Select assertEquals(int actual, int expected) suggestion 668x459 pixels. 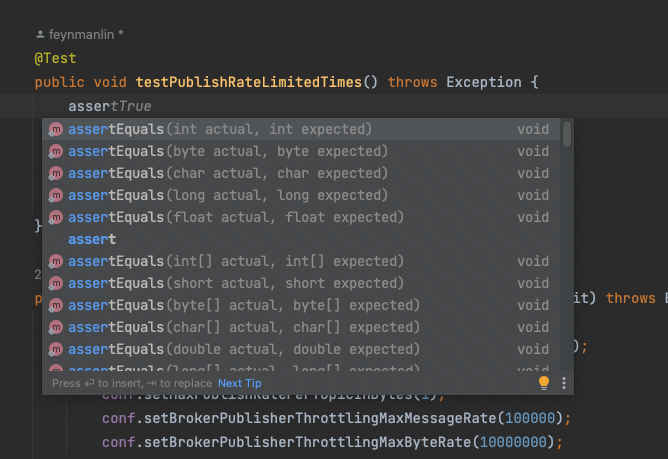pos(301,129)
